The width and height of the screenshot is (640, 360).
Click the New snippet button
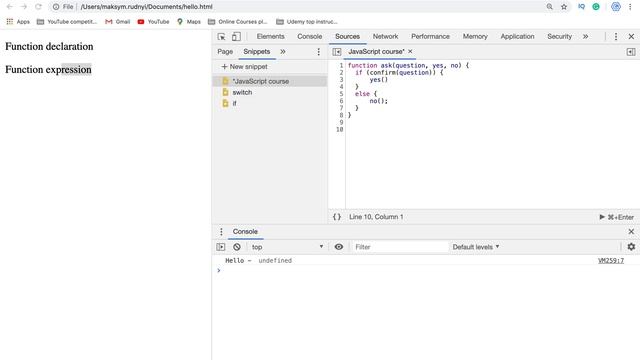(x=244, y=67)
